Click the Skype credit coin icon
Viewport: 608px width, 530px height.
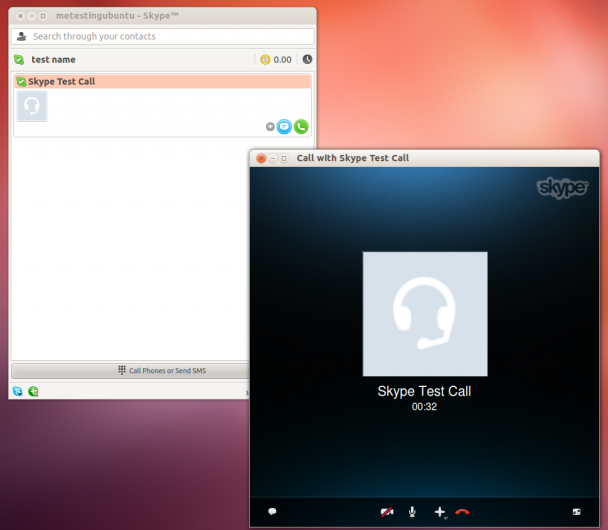coord(265,60)
